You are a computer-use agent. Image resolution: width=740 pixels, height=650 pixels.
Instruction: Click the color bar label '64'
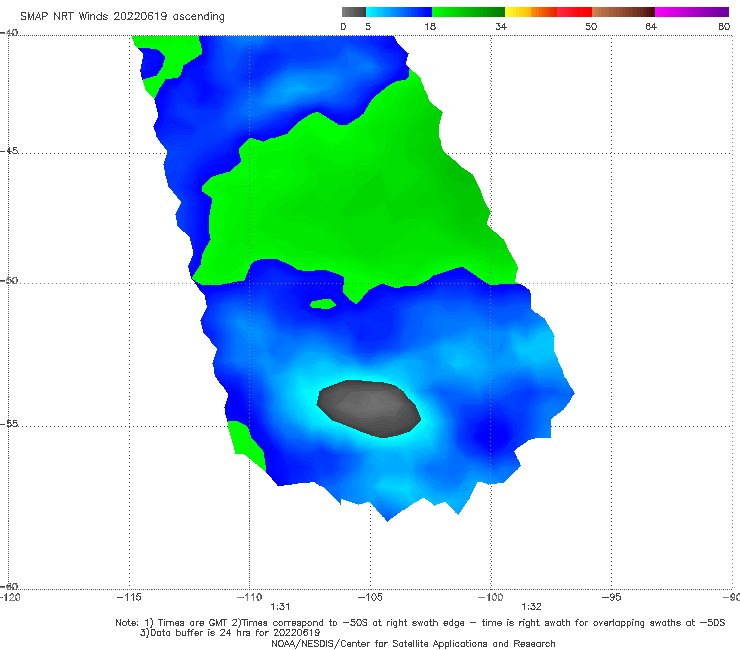click(x=651, y=27)
